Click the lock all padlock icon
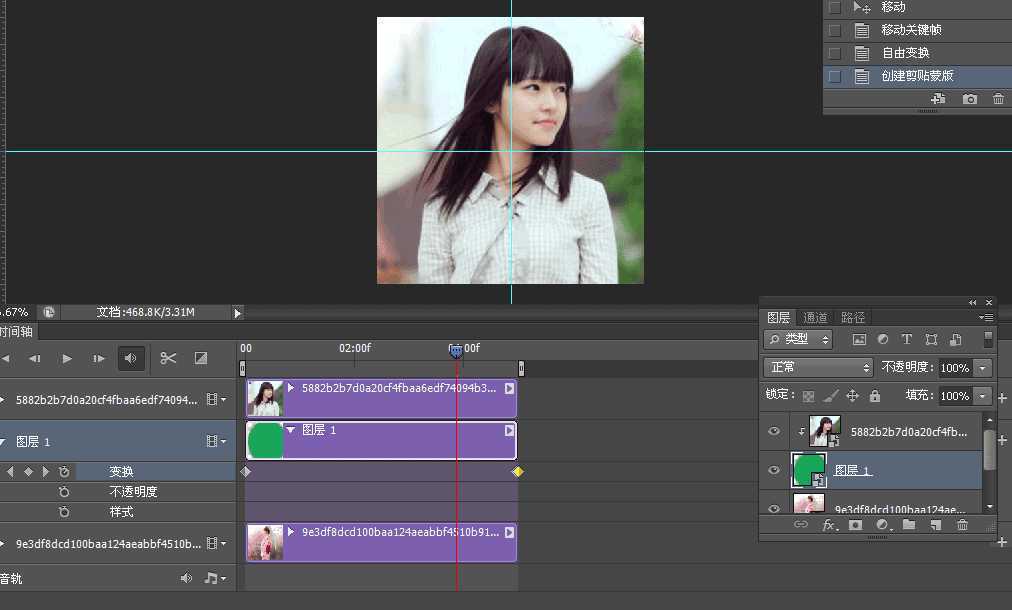The width and height of the screenshot is (1012, 610). 875,396
